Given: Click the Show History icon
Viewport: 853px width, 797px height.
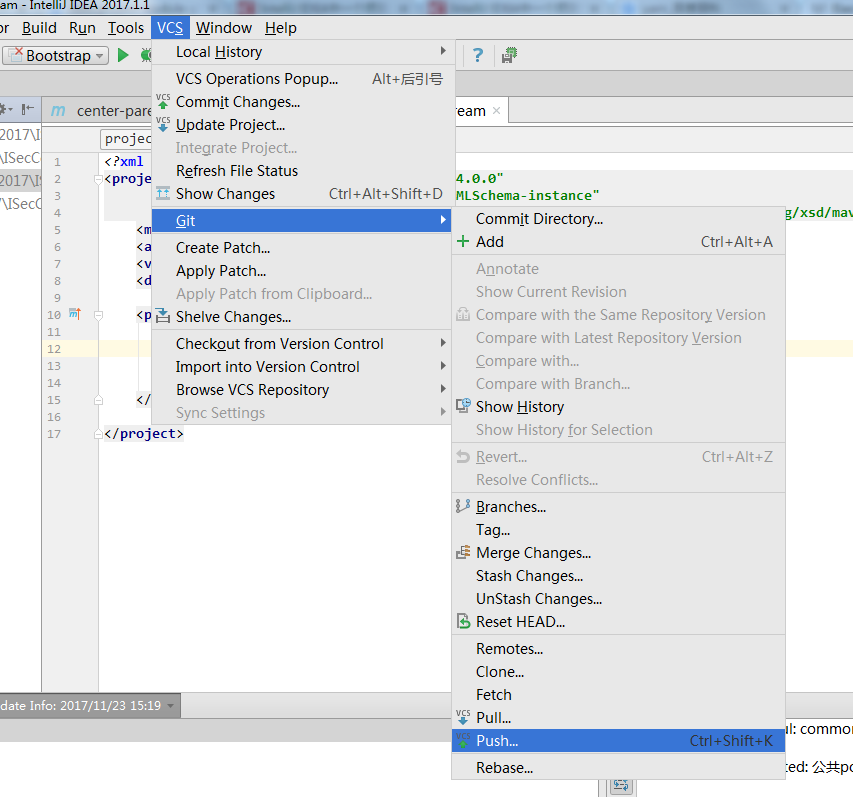Looking at the screenshot, I should coord(463,406).
